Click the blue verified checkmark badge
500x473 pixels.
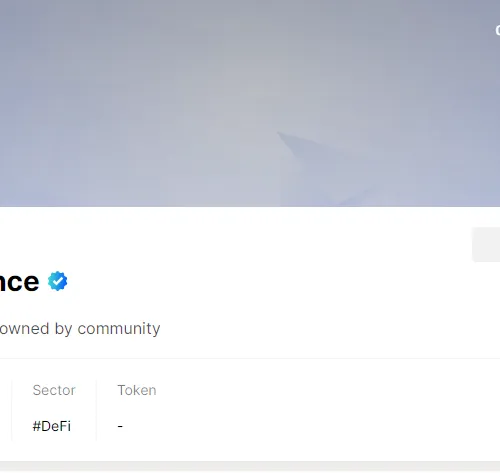[x=58, y=281]
